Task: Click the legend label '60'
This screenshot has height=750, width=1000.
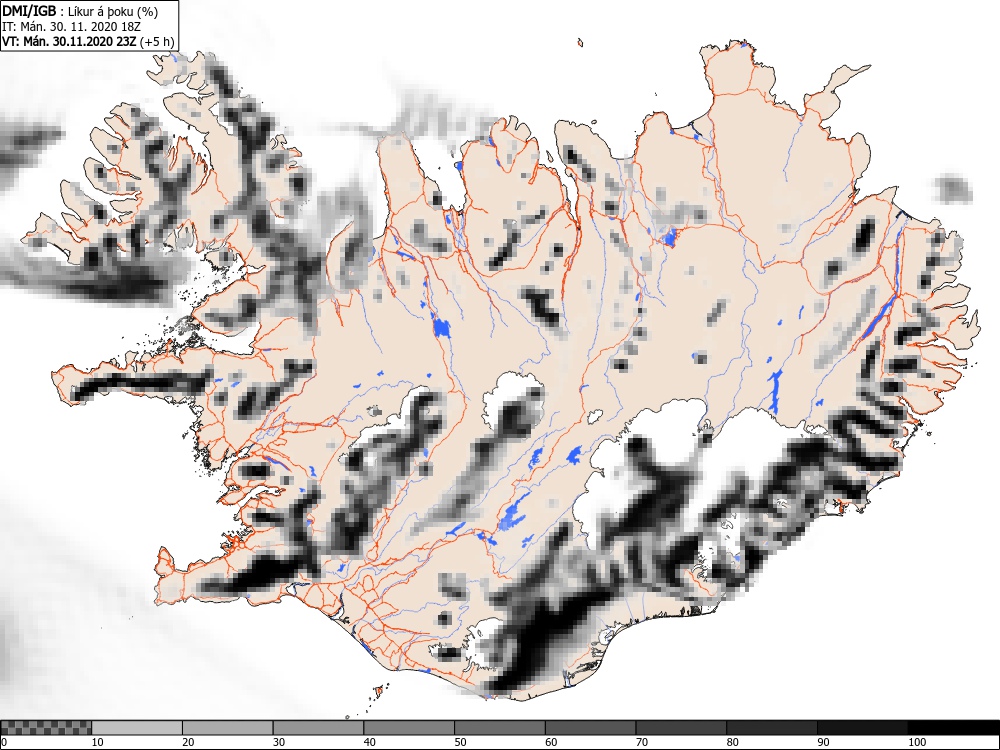Action: pyautogui.click(x=550, y=742)
